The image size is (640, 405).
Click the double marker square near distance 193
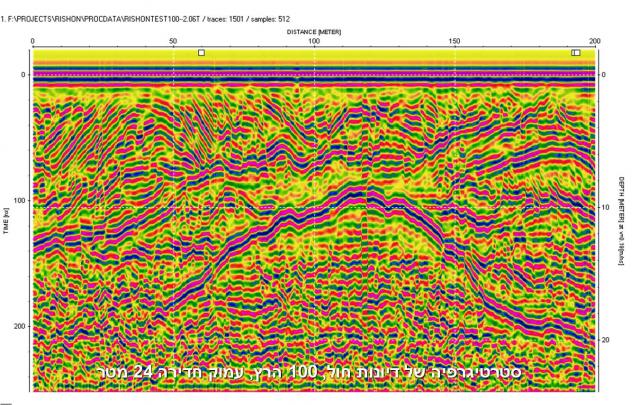point(576,53)
